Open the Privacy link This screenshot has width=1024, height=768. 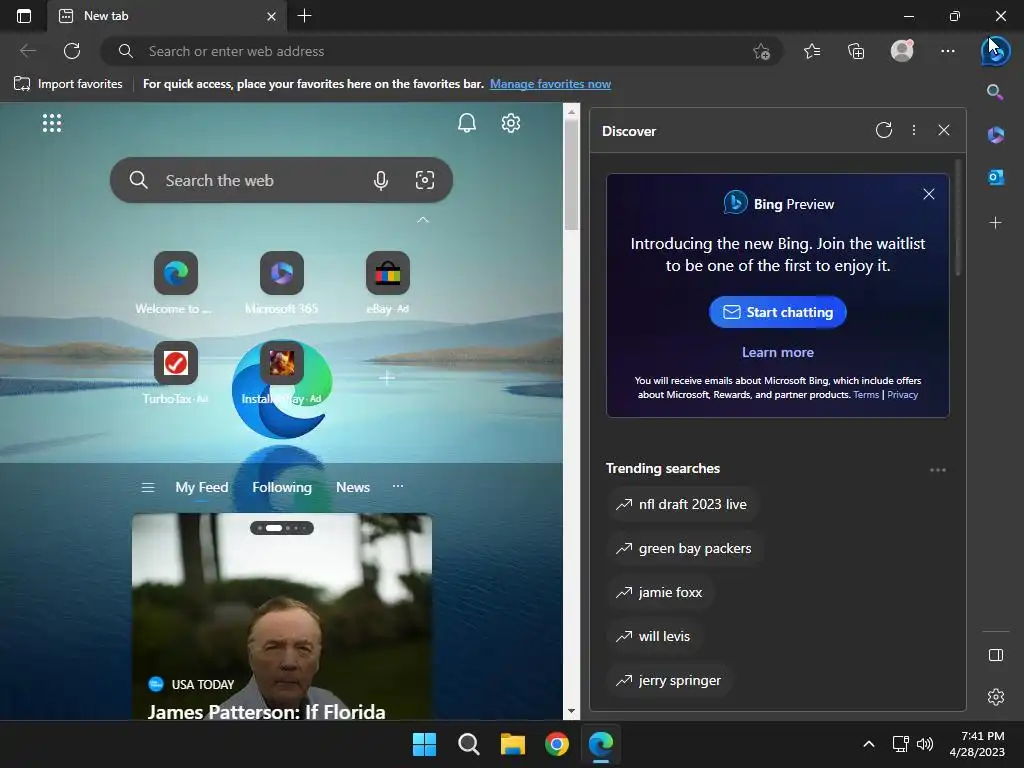click(903, 394)
